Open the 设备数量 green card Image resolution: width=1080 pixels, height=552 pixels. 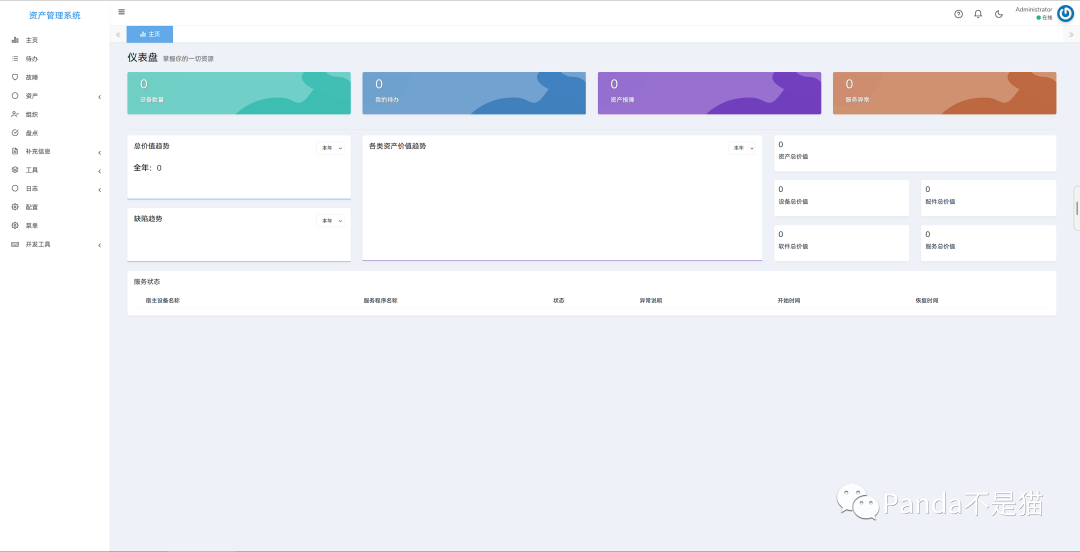[x=239, y=93]
